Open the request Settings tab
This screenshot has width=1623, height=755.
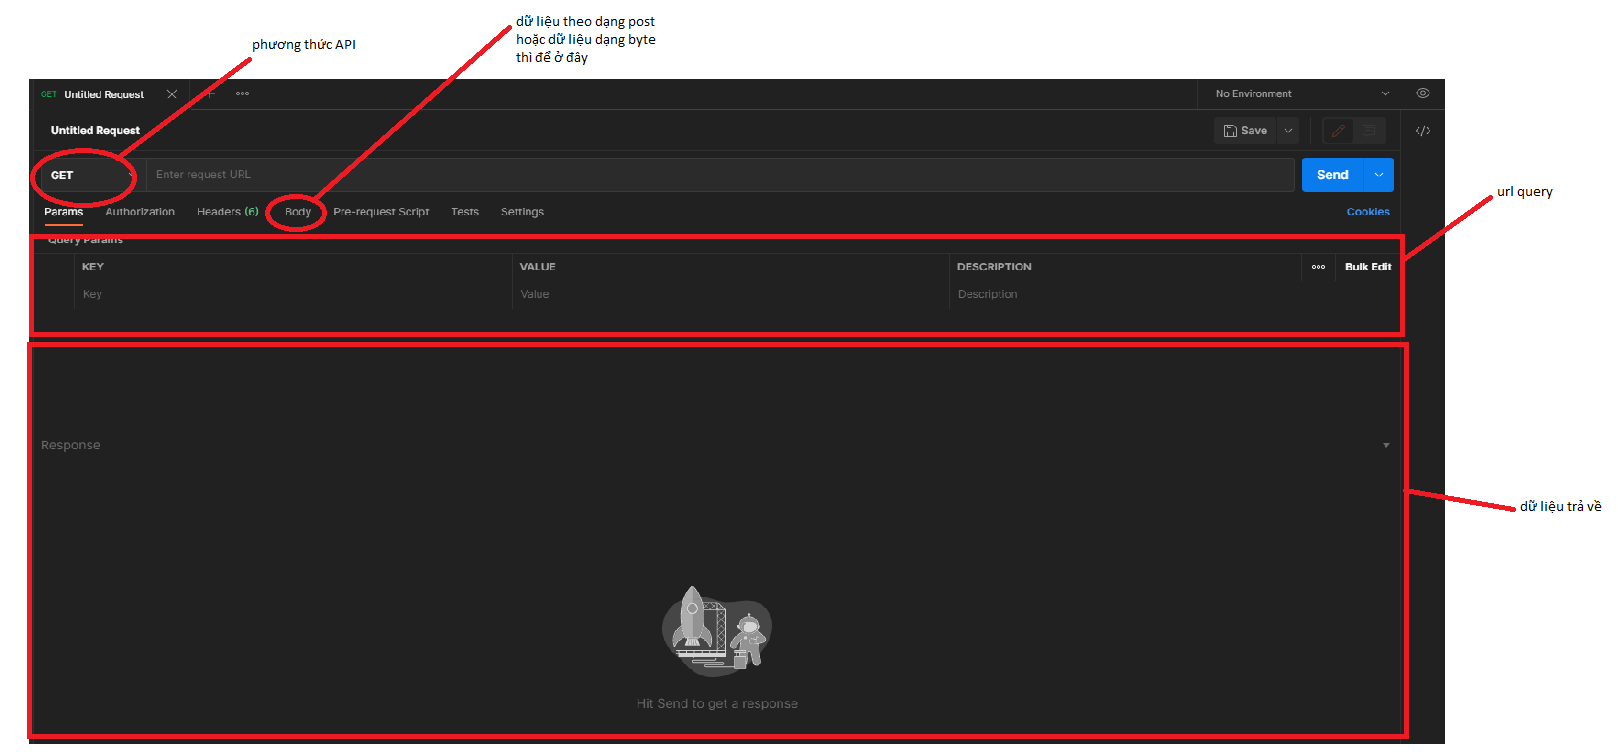pos(522,212)
